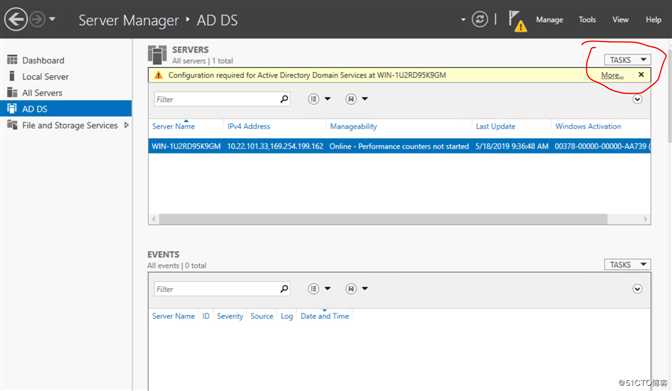Click the More link in warning bar
Image resolution: width=672 pixels, height=391 pixels.
(x=612, y=75)
